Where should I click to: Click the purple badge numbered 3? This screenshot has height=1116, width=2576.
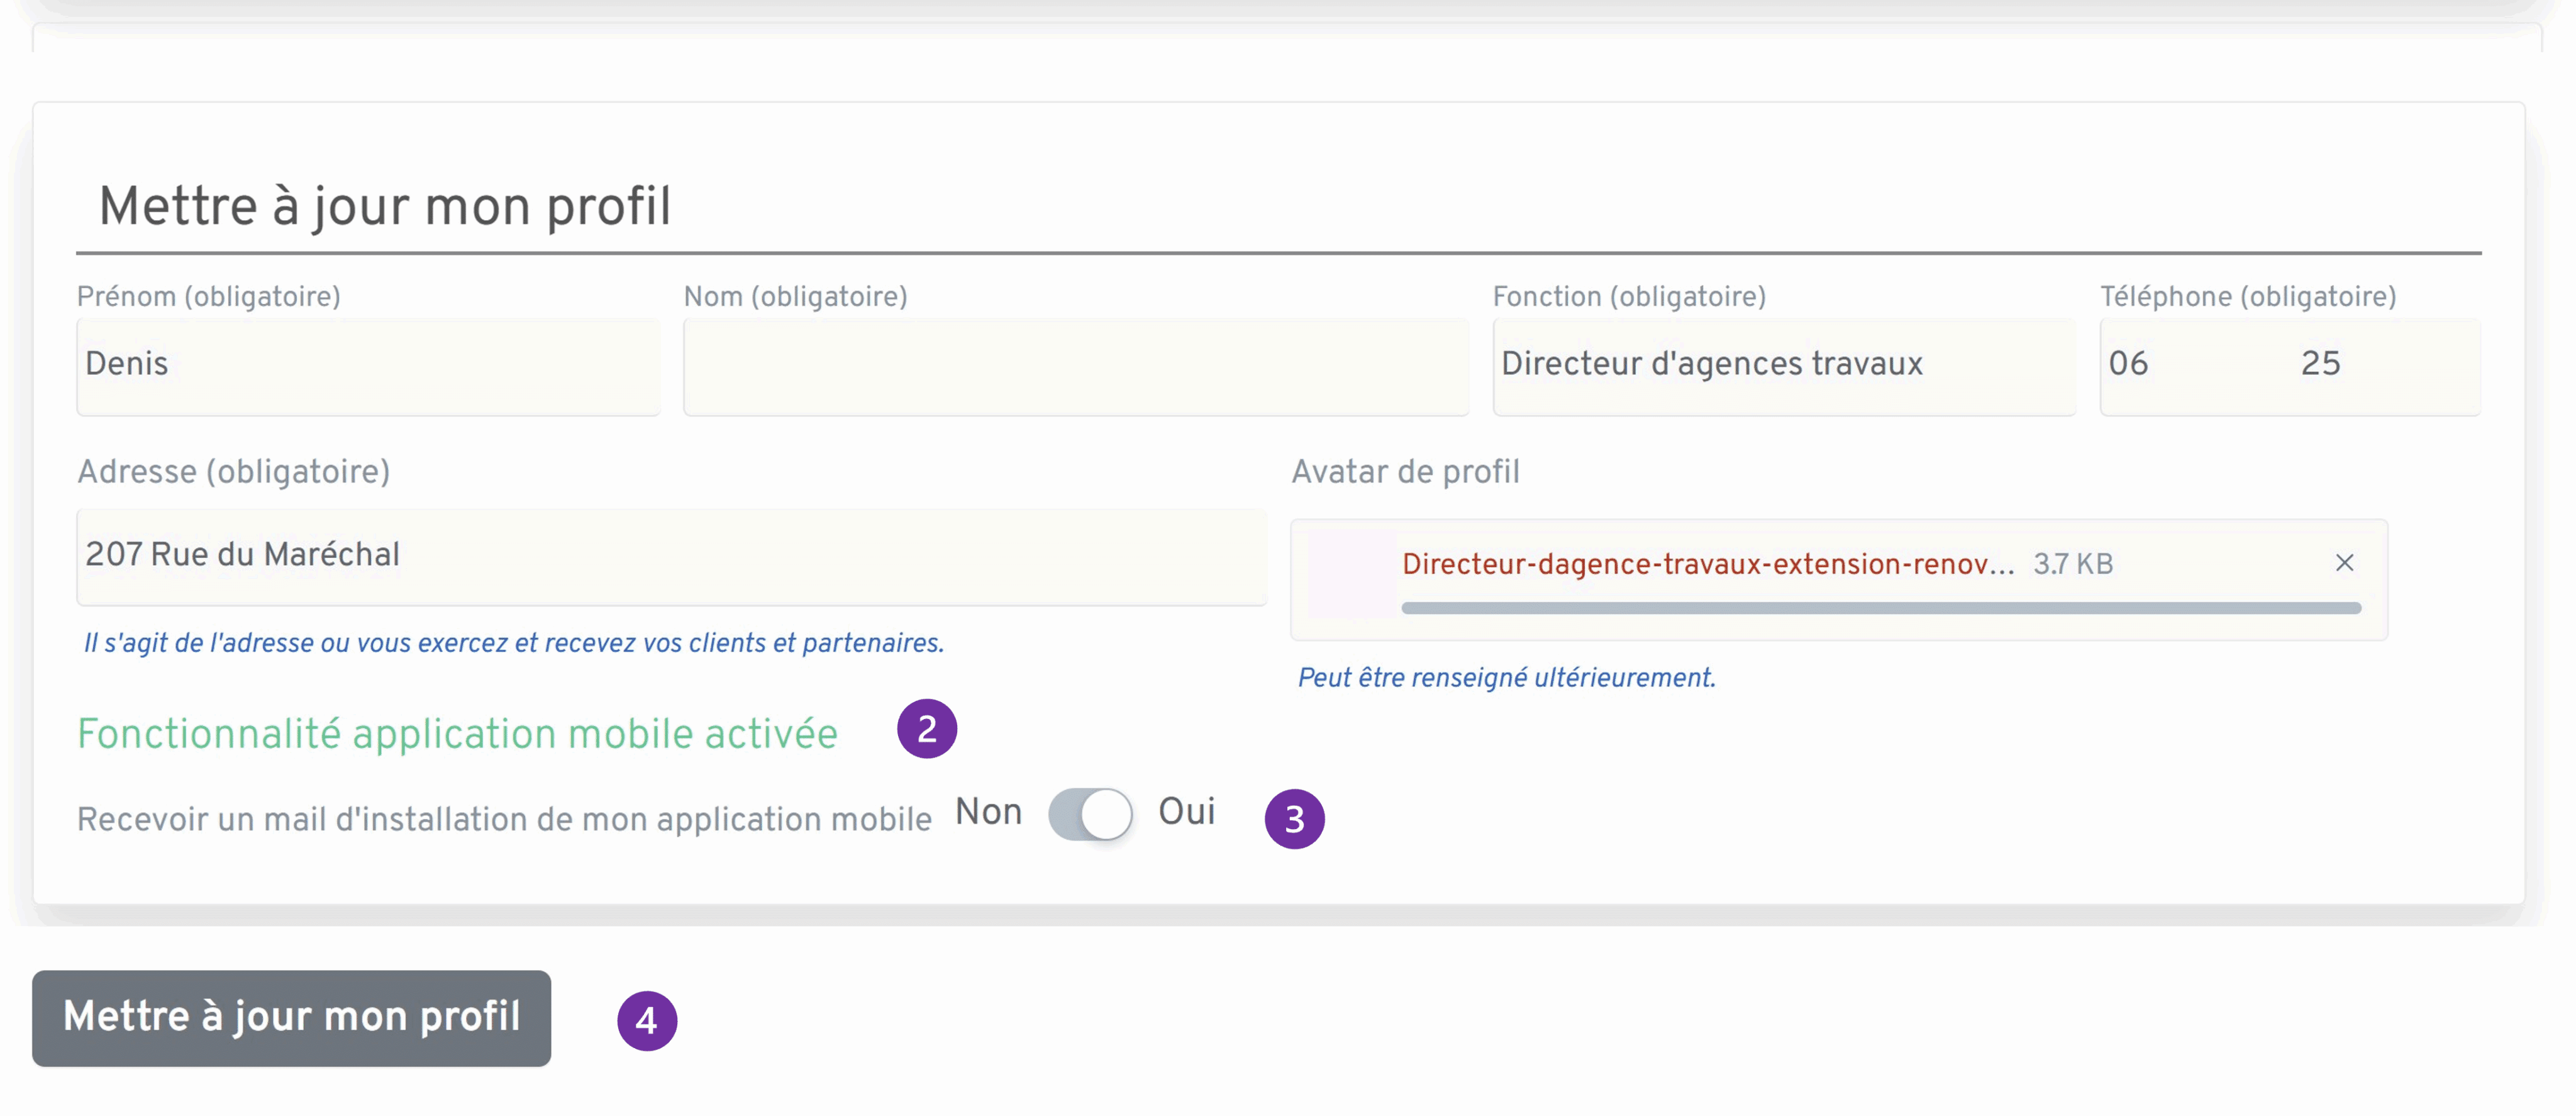pyautogui.click(x=1294, y=819)
